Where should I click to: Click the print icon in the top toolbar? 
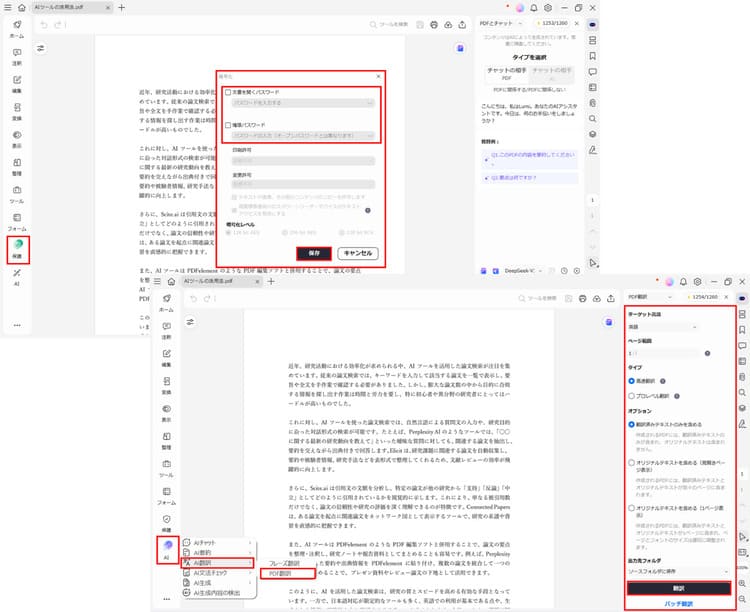pos(432,24)
